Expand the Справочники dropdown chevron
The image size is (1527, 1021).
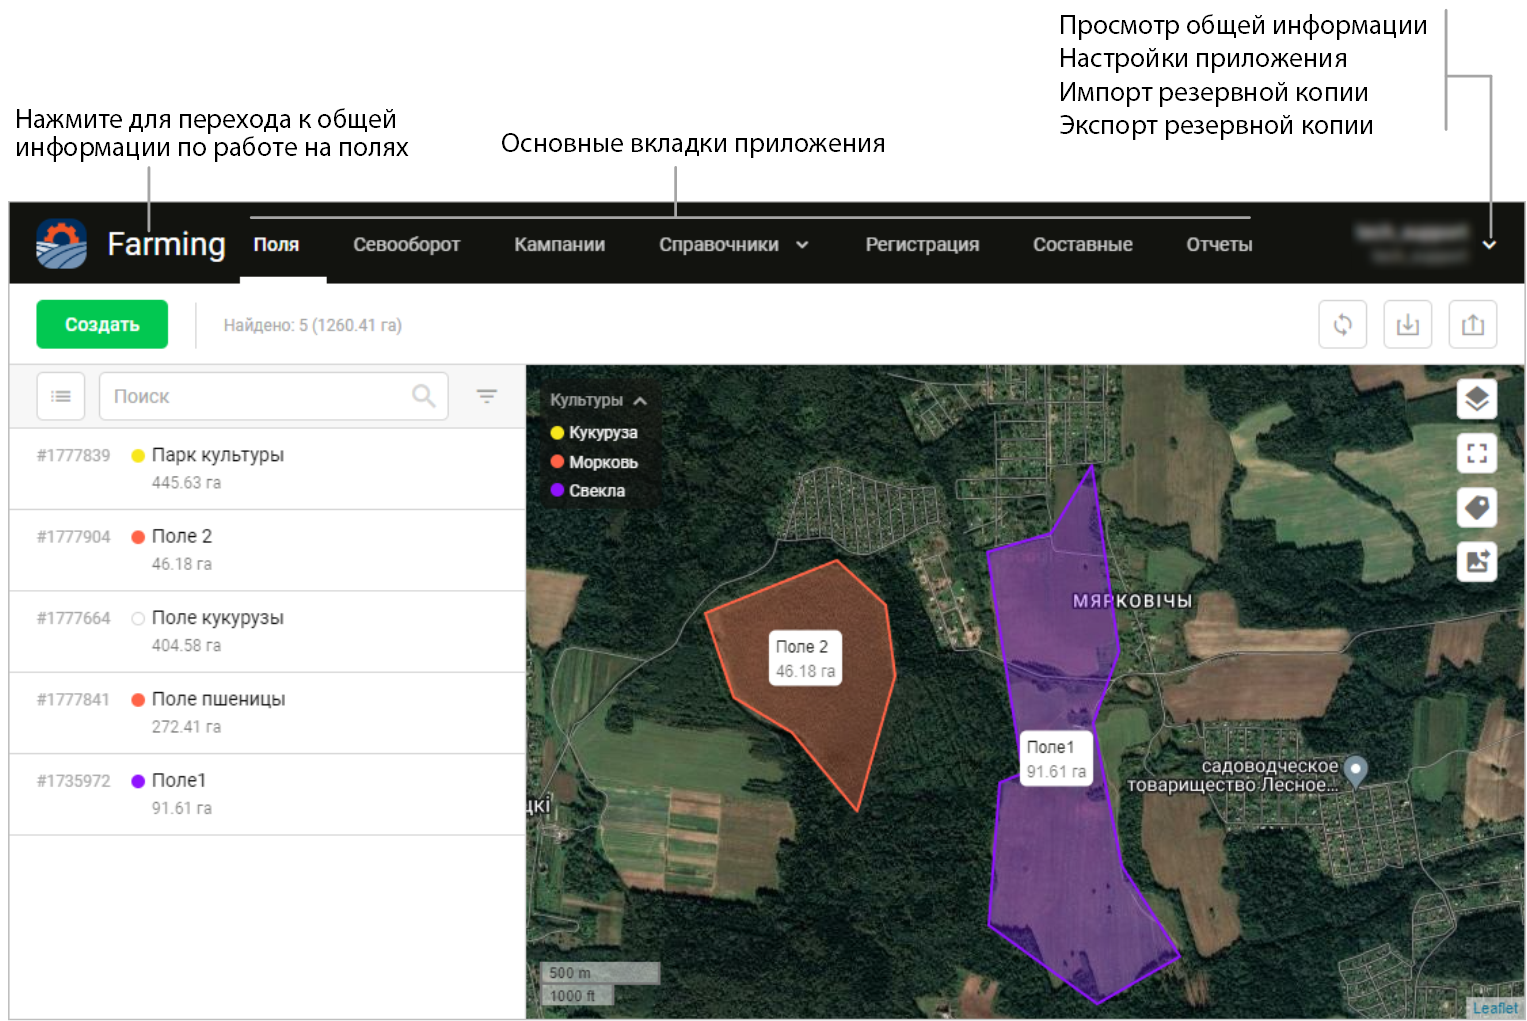802,245
